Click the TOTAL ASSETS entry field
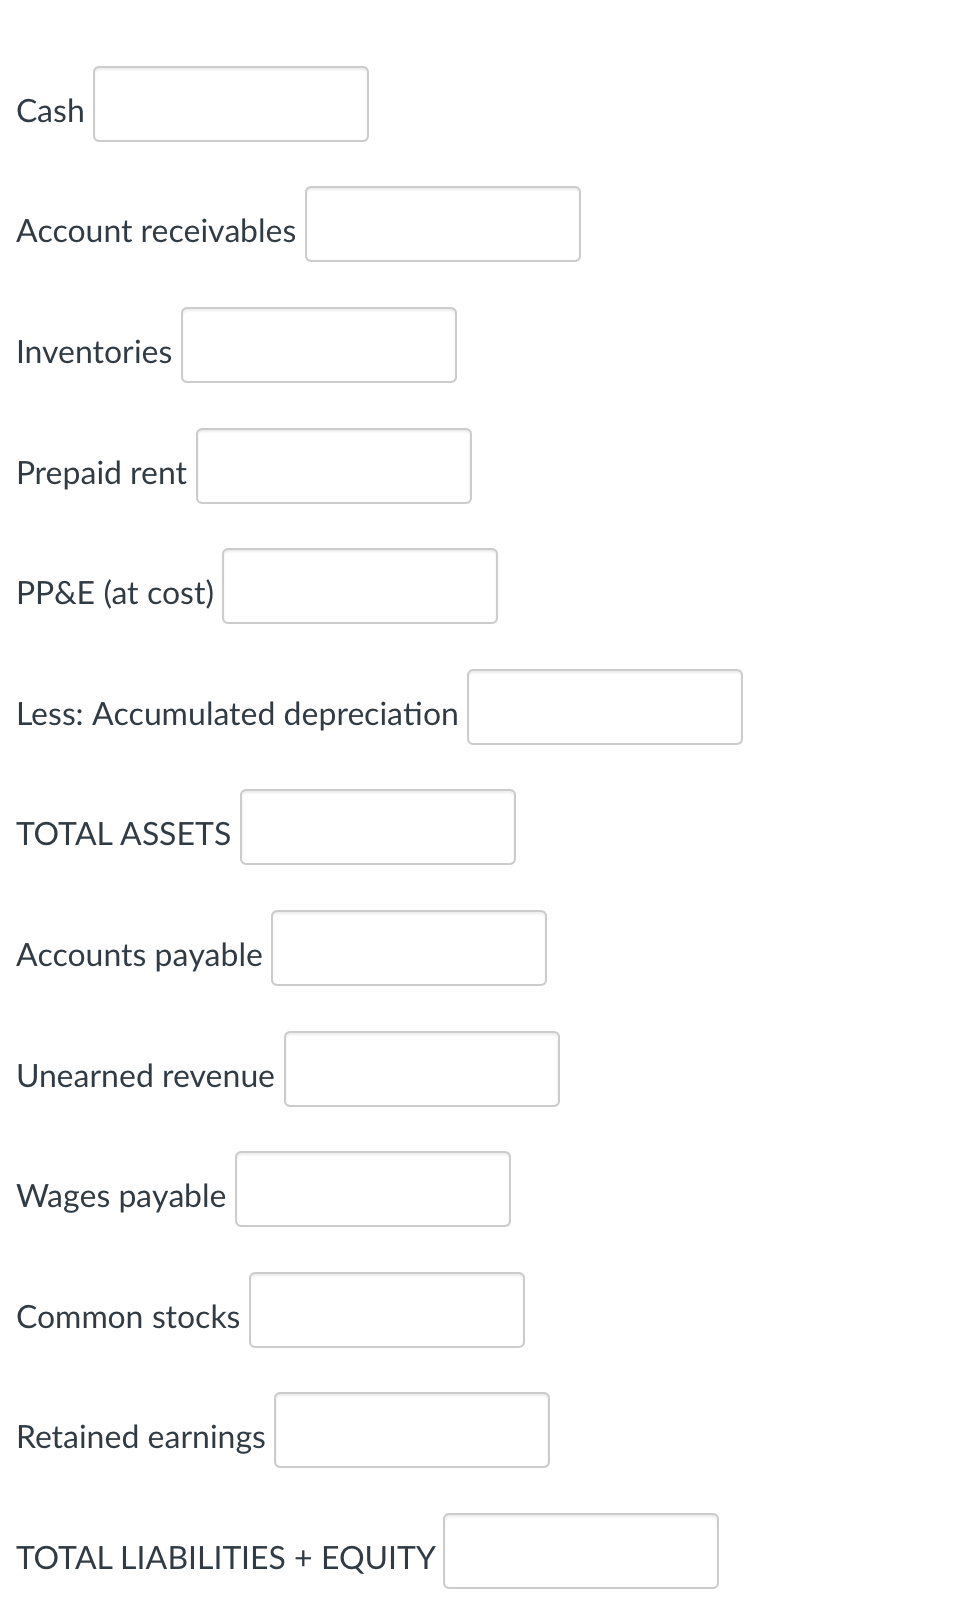968x1610 pixels. [377, 827]
